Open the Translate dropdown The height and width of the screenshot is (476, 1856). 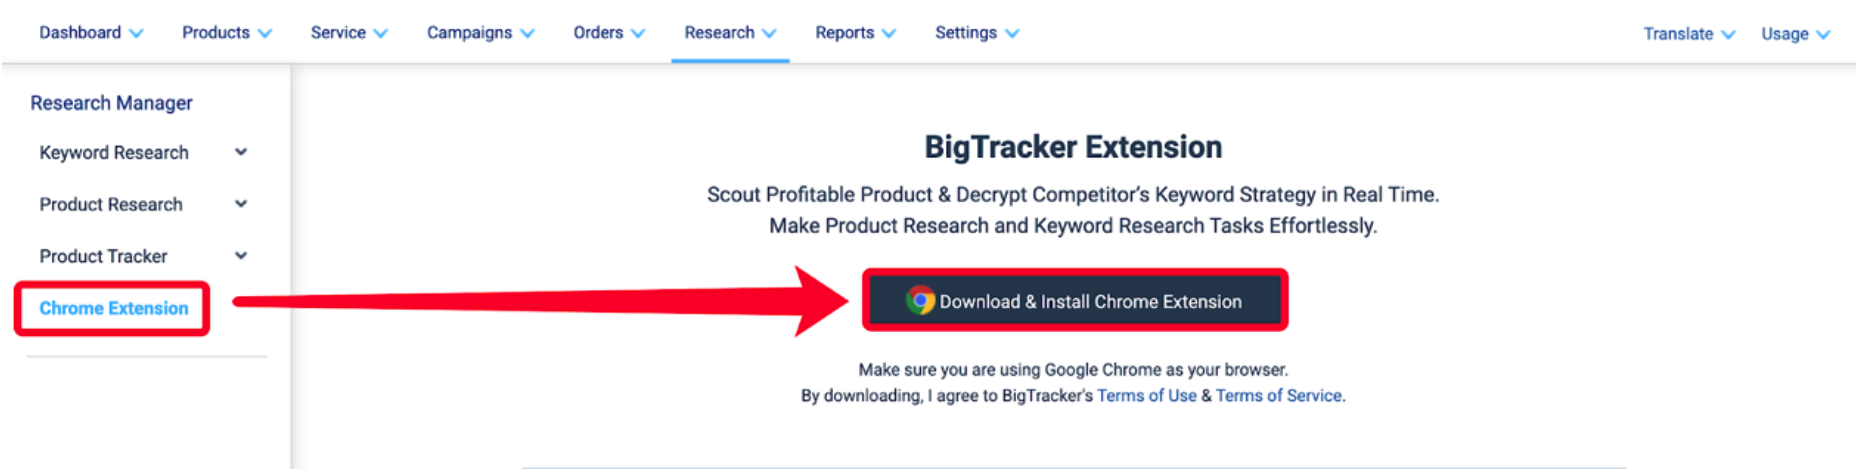pos(1689,34)
